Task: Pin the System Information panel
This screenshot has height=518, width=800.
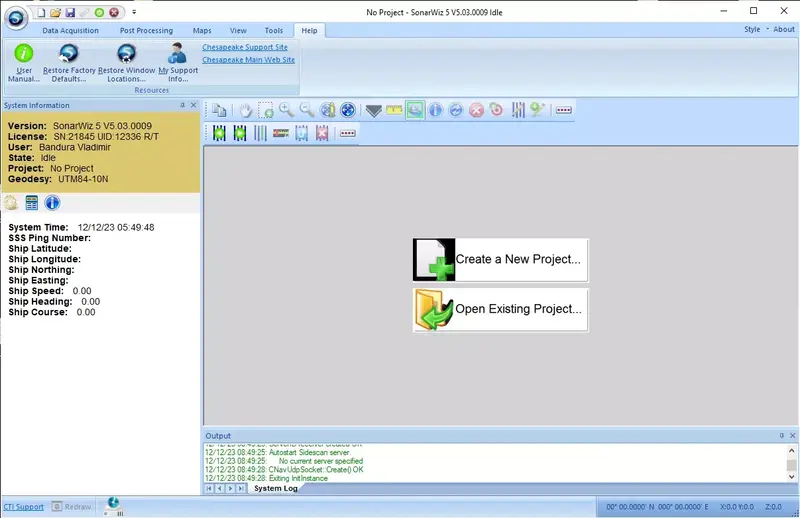Action: [x=183, y=105]
